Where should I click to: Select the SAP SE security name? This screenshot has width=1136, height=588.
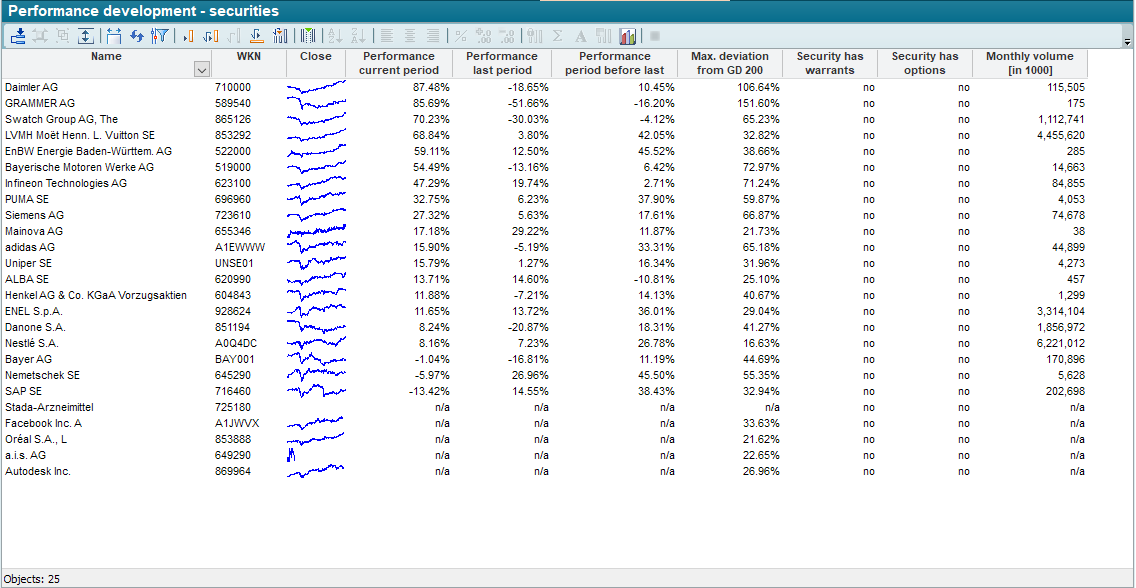pyautogui.click(x=24, y=392)
